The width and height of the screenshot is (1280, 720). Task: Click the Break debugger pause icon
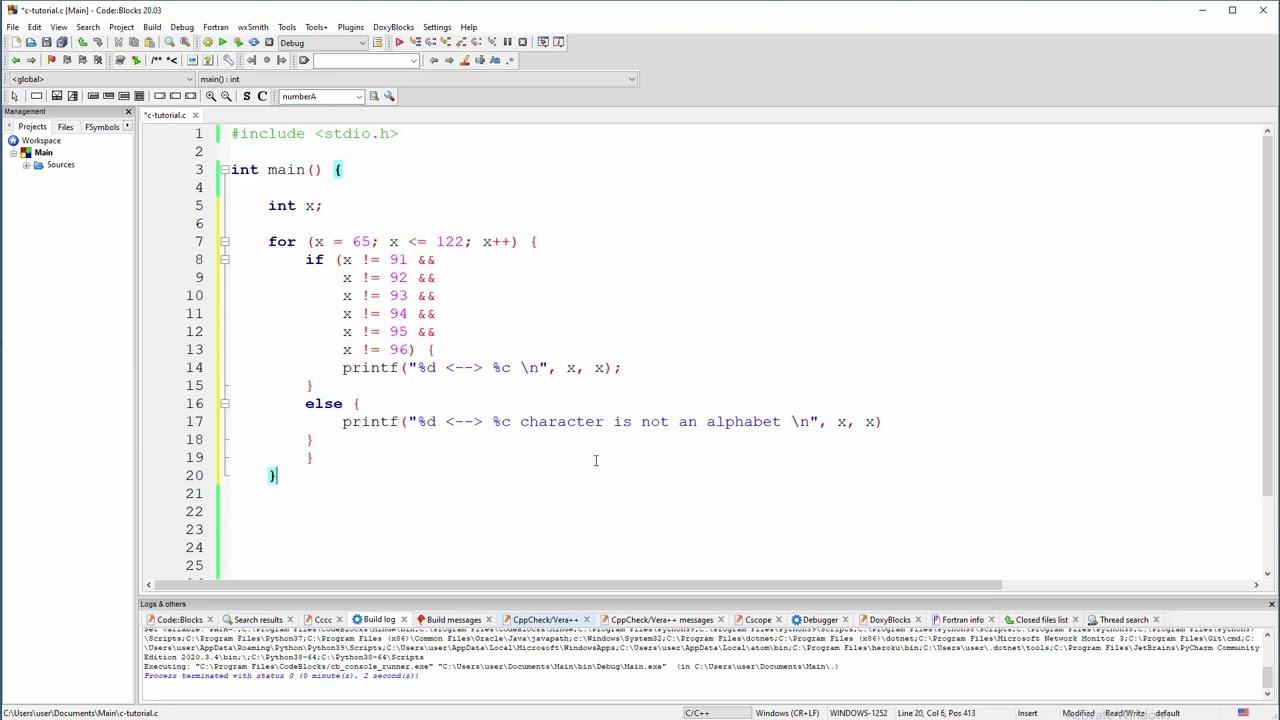[x=507, y=42]
